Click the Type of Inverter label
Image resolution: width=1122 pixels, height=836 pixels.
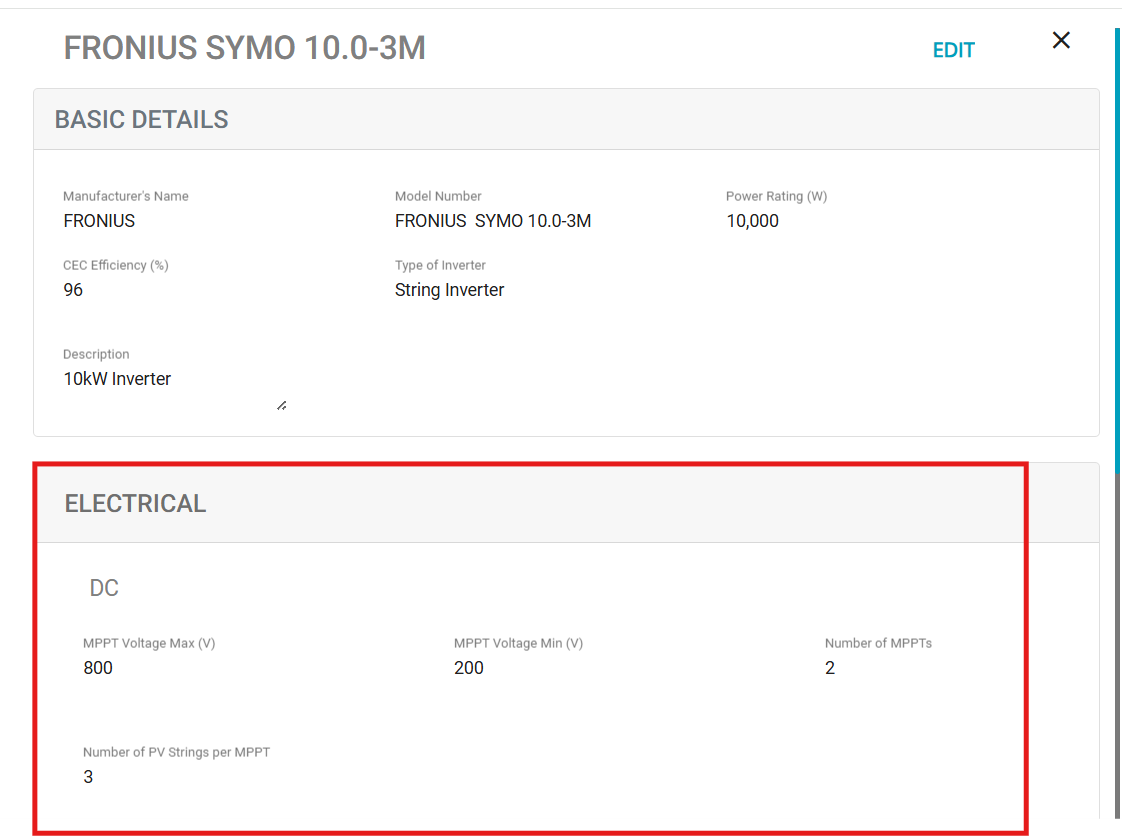pyautogui.click(x=440, y=266)
